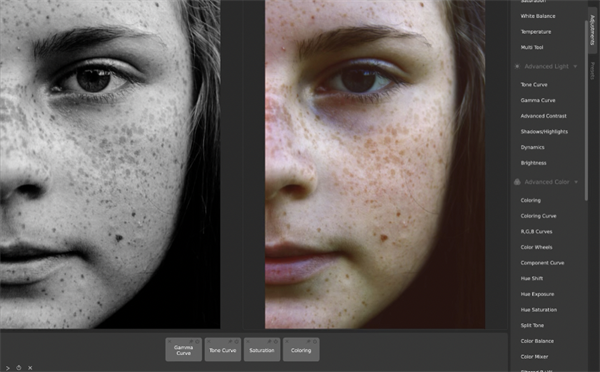Click the sun icon beside Advanced Light
The image size is (600, 372).
[517, 67]
